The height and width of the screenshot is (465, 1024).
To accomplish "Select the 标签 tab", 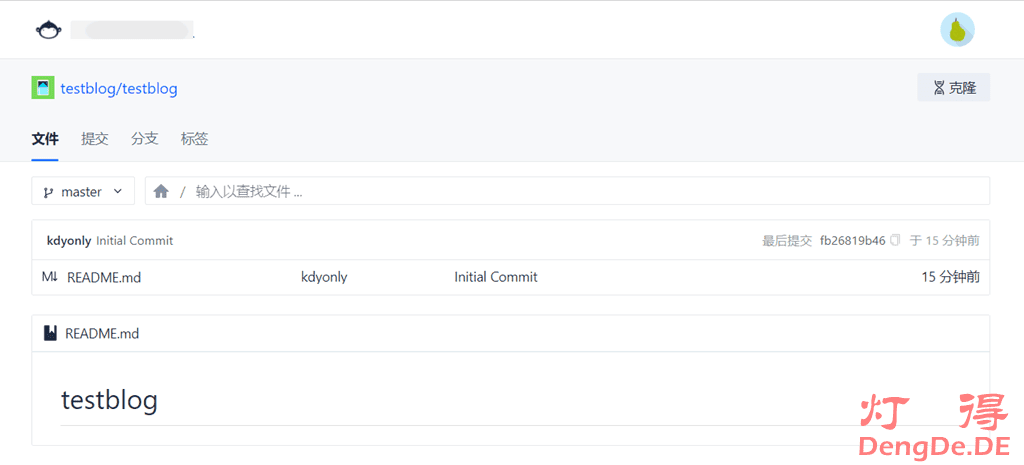I will point(195,139).
